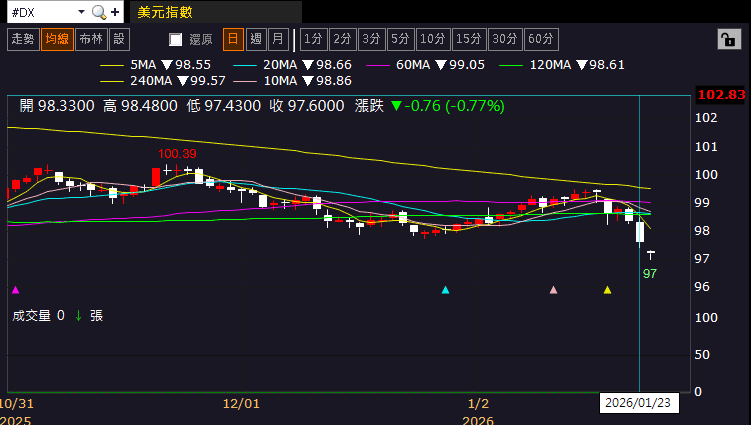Choose the 10分 interval
751x425 pixels.
point(433,39)
